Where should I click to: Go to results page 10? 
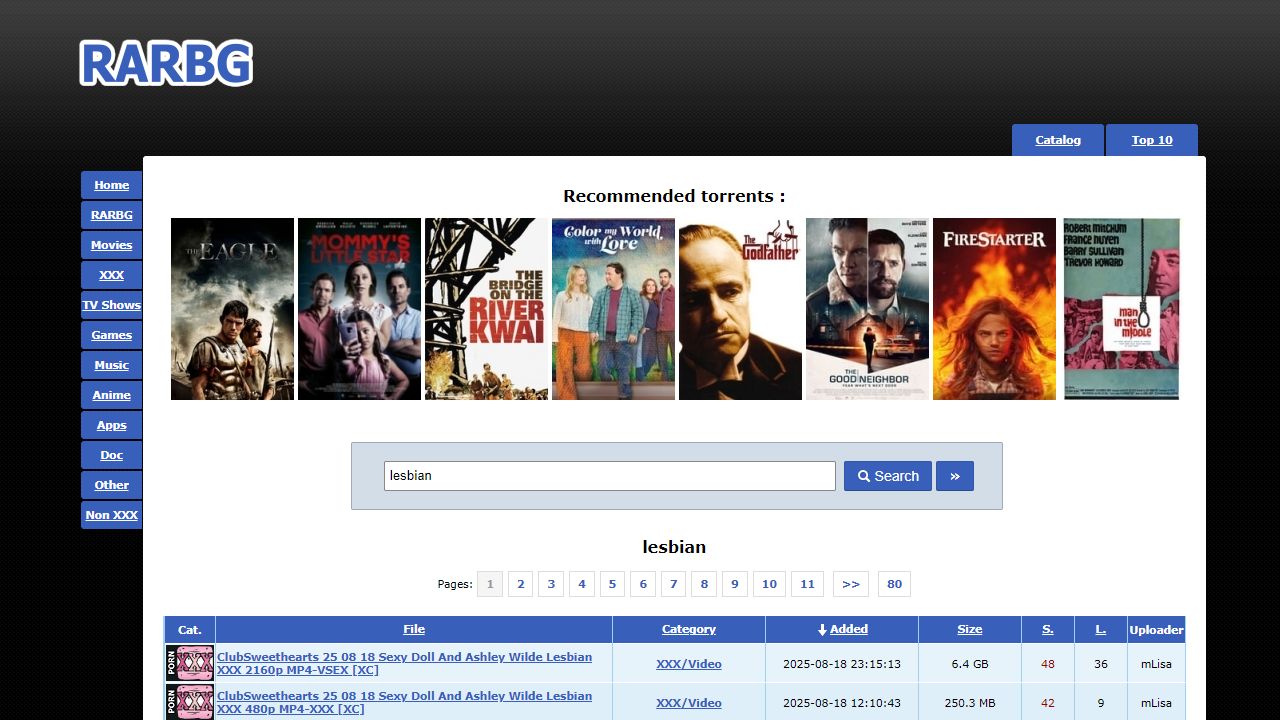(x=769, y=584)
